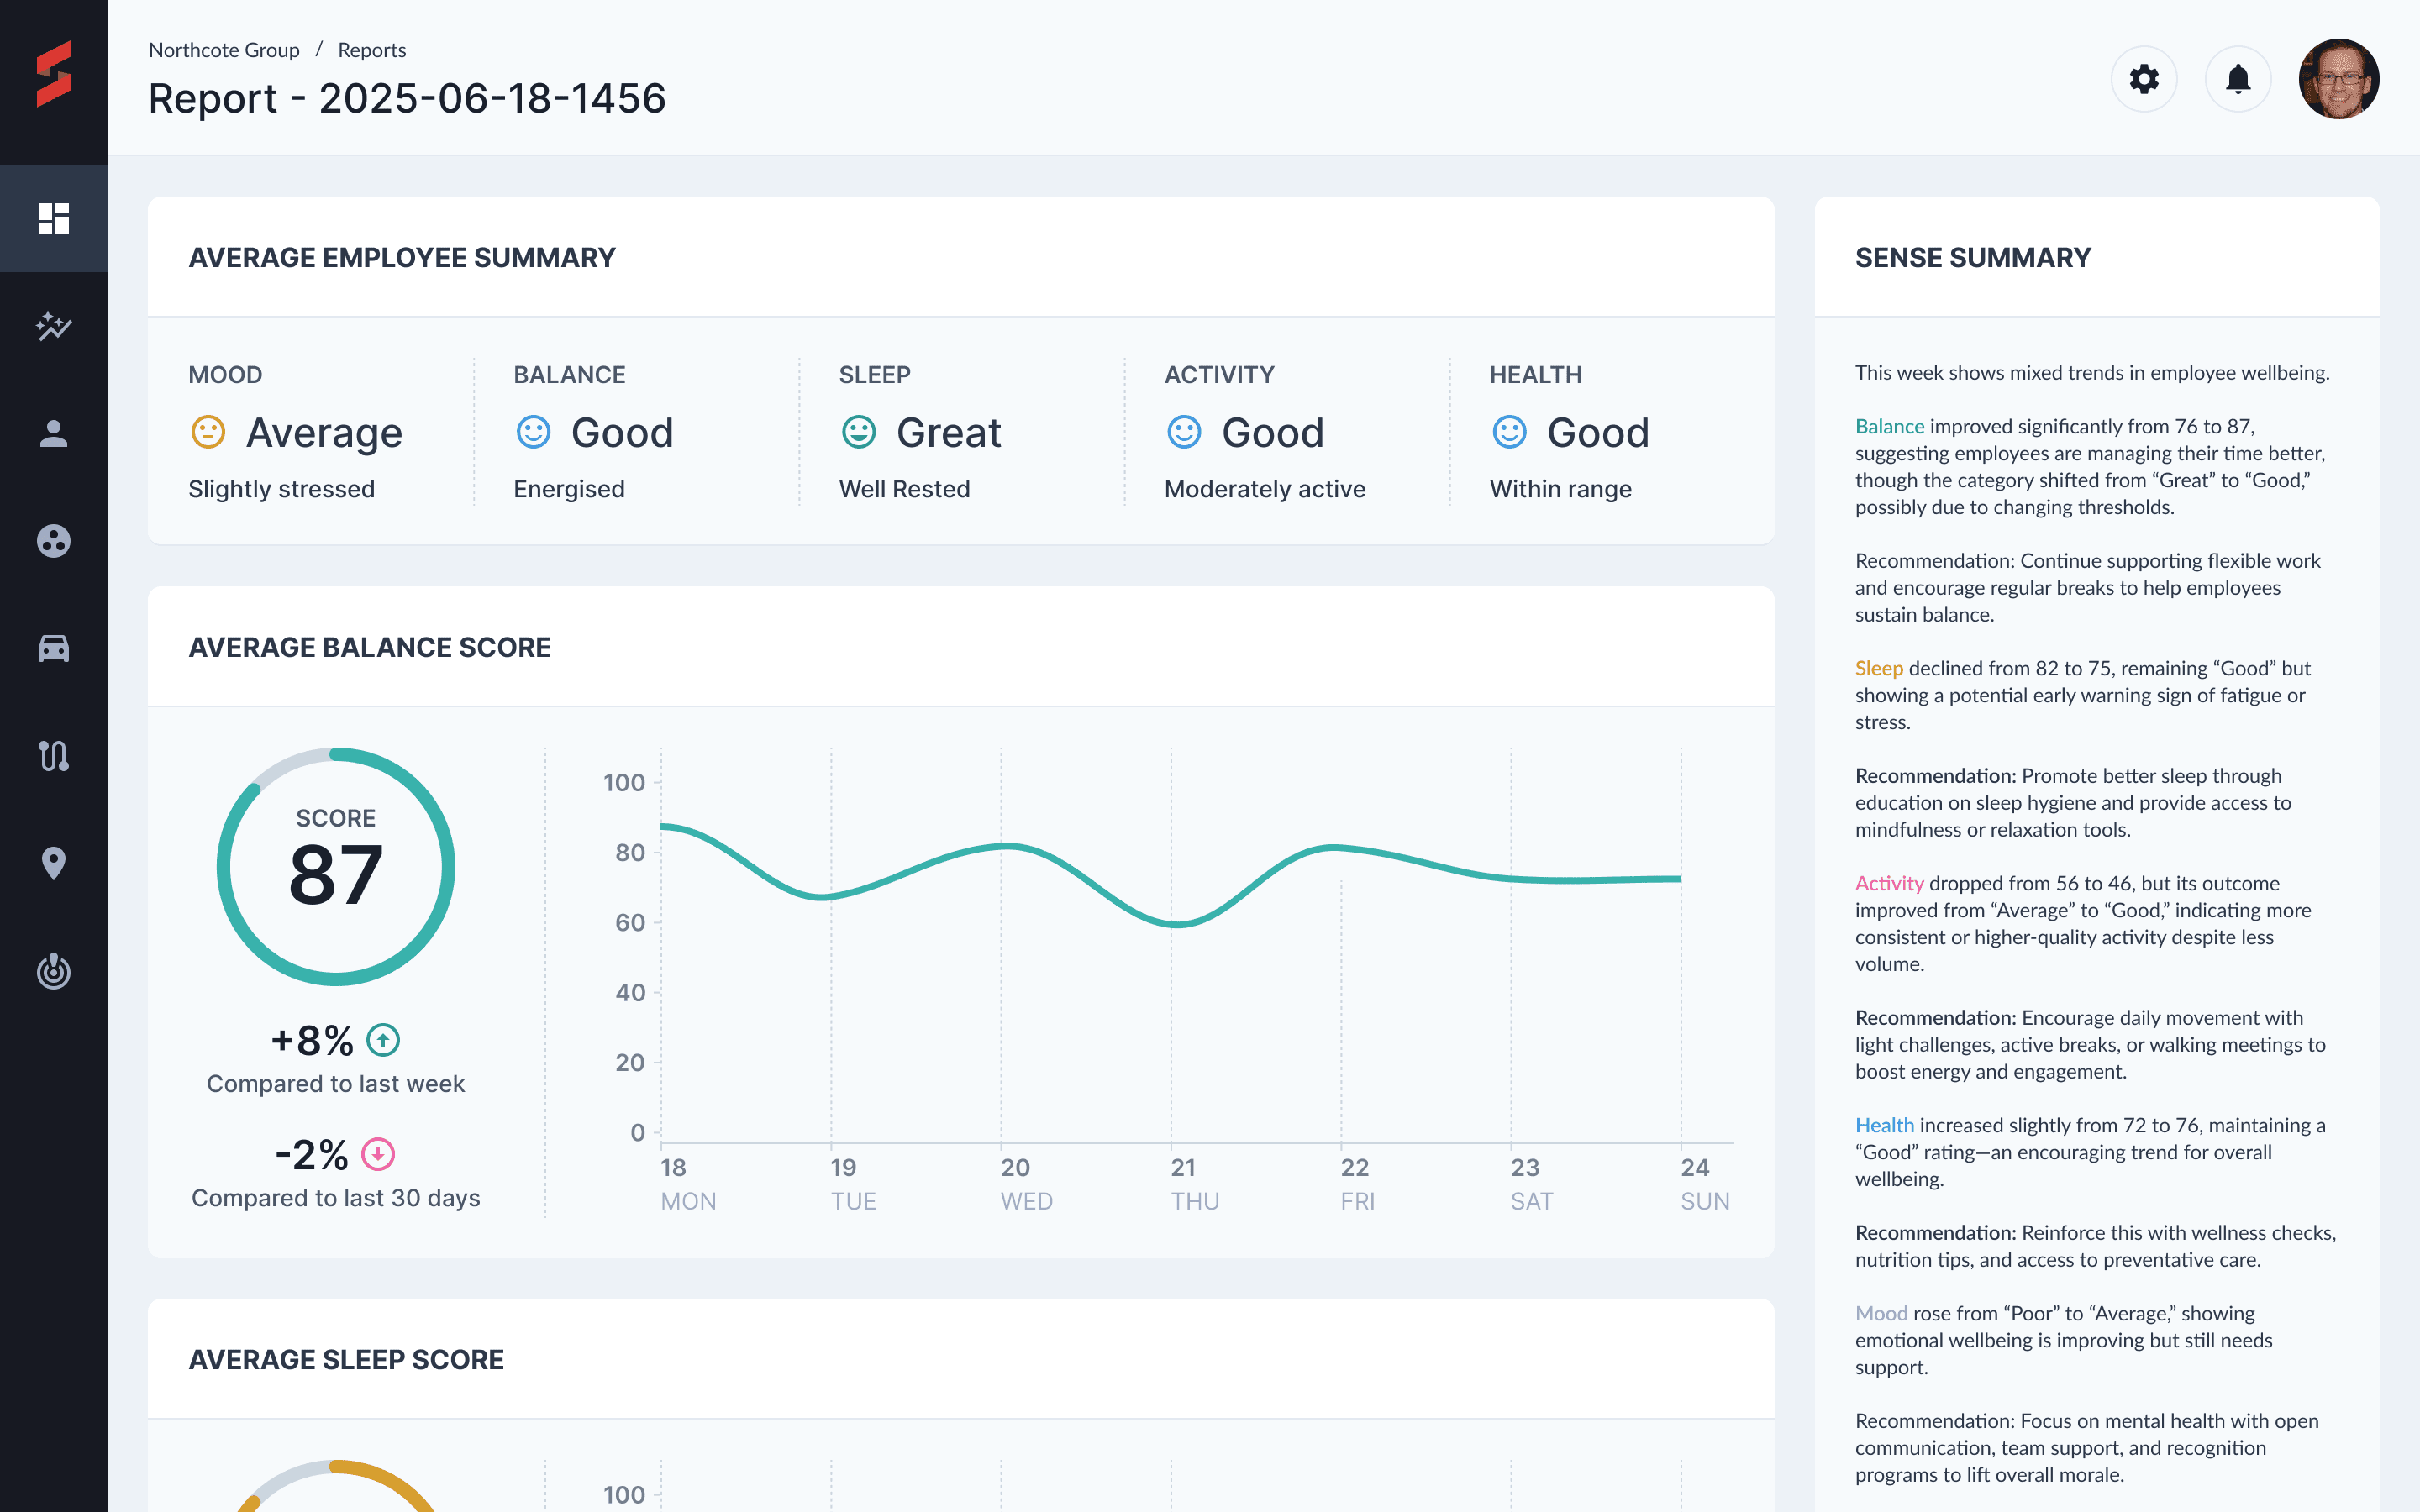Click the report title Report - 2025-06-18-1456

coord(407,98)
